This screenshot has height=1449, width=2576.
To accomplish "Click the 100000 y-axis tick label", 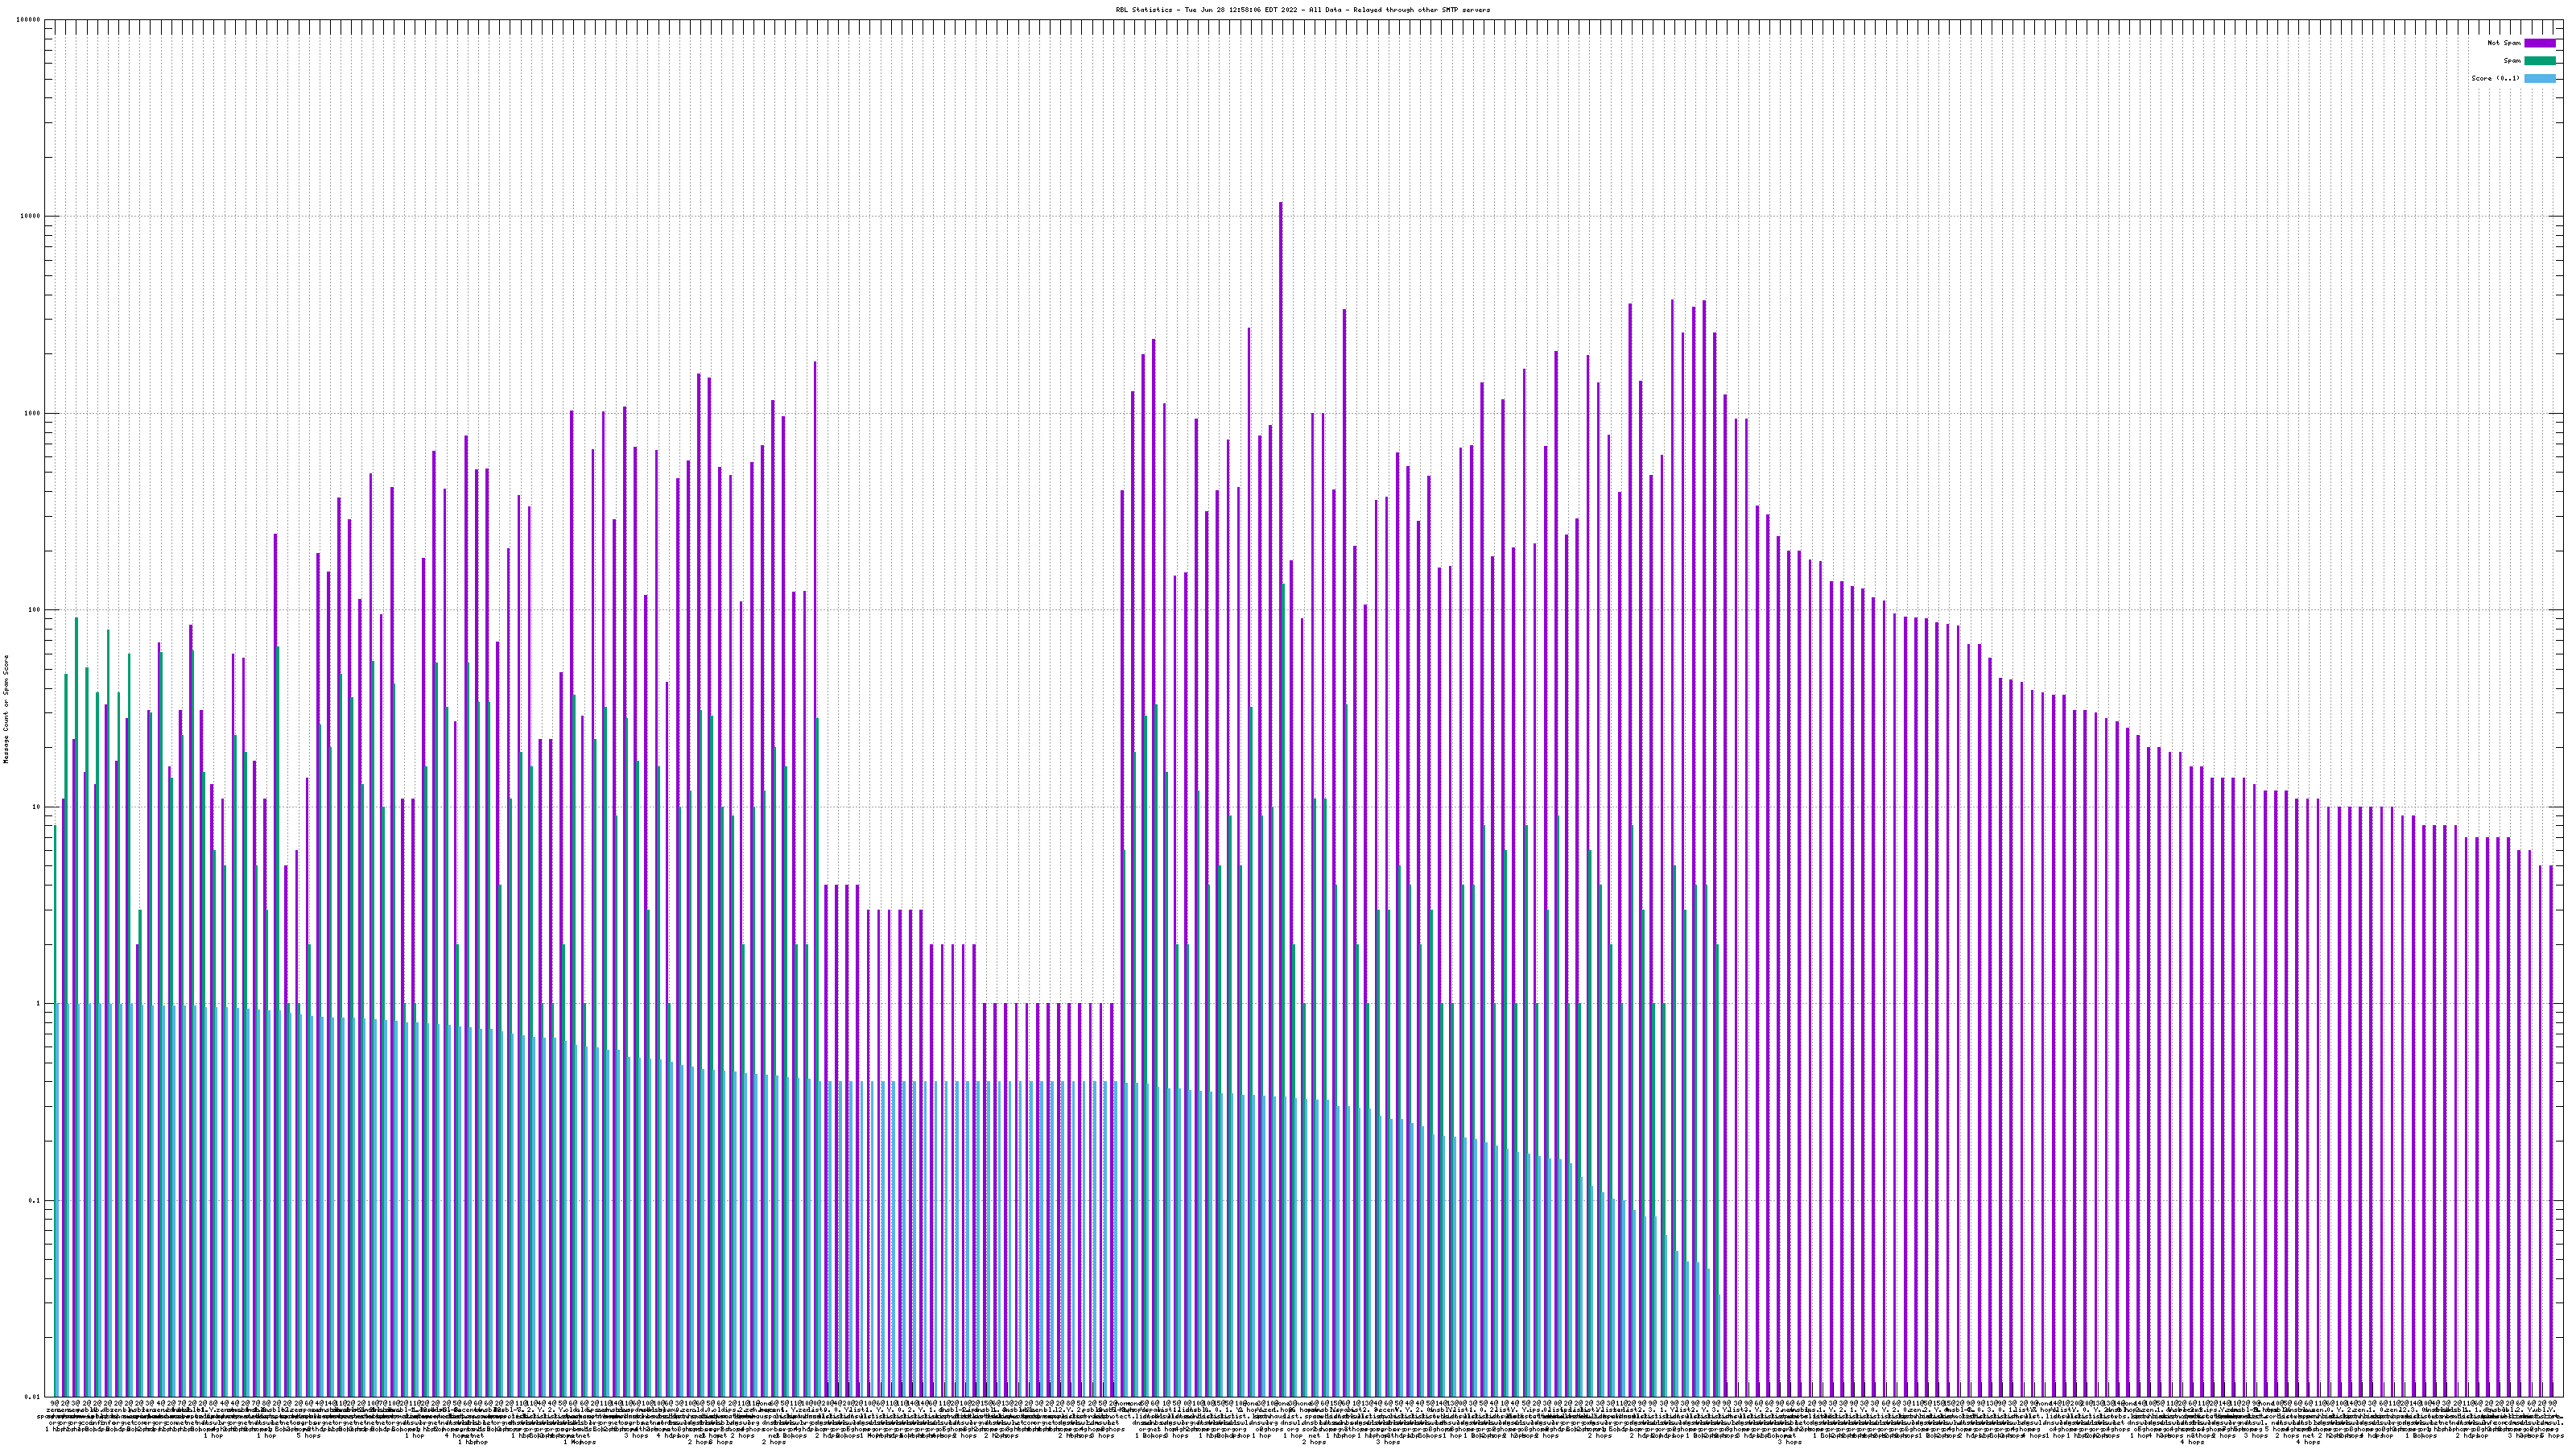I will pyautogui.click(x=30, y=20).
